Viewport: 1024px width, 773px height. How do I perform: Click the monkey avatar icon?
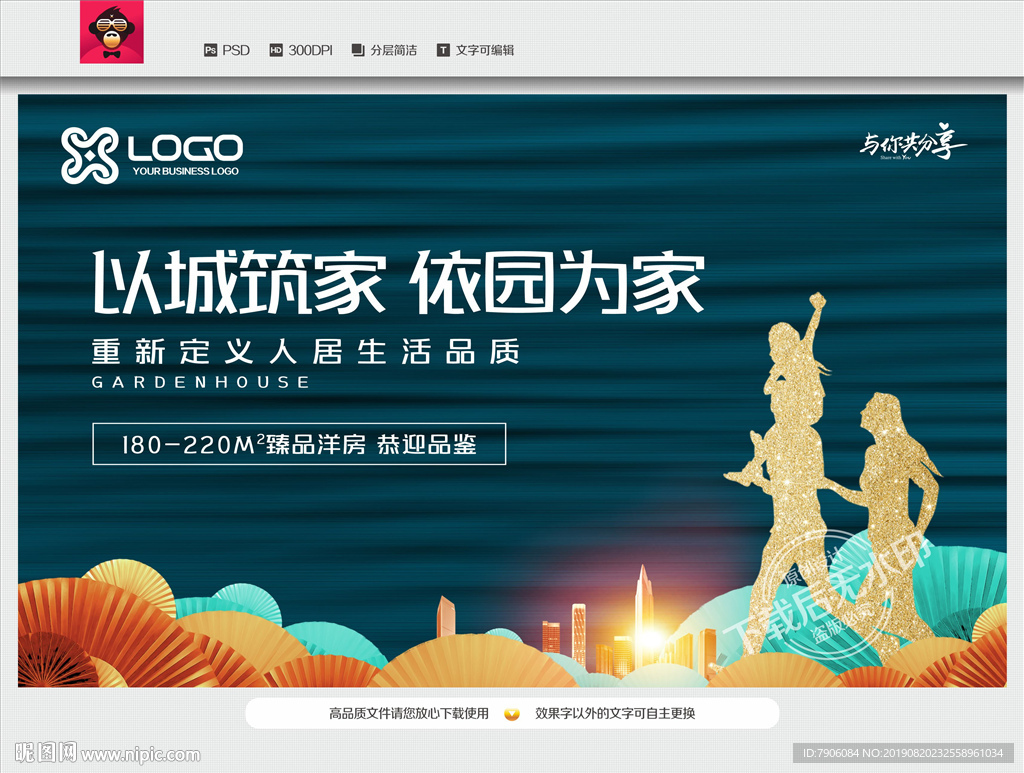(x=112, y=32)
